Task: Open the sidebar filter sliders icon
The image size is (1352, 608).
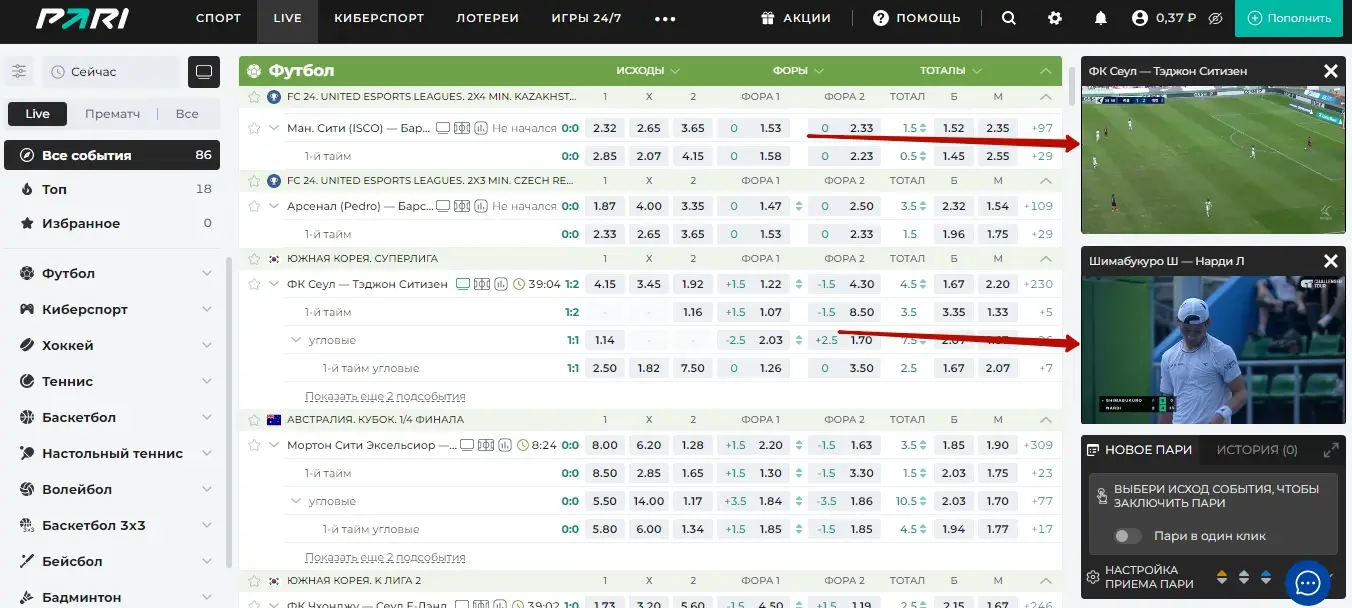Action: coord(19,71)
